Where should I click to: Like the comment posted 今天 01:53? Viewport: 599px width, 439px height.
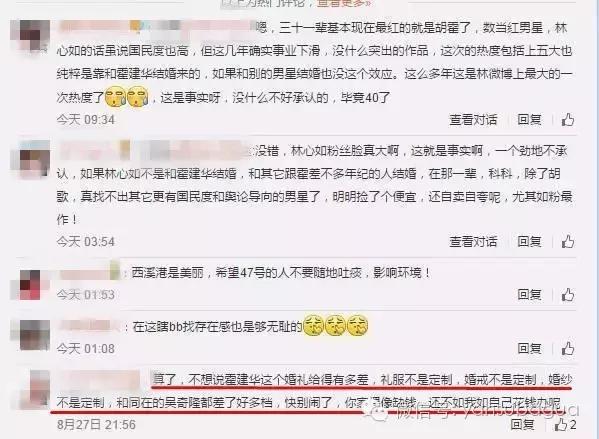[x=568, y=295]
